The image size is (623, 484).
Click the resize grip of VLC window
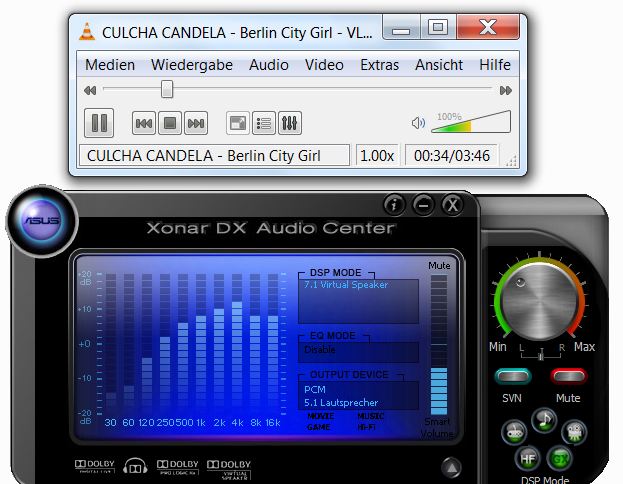(x=511, y=161)
